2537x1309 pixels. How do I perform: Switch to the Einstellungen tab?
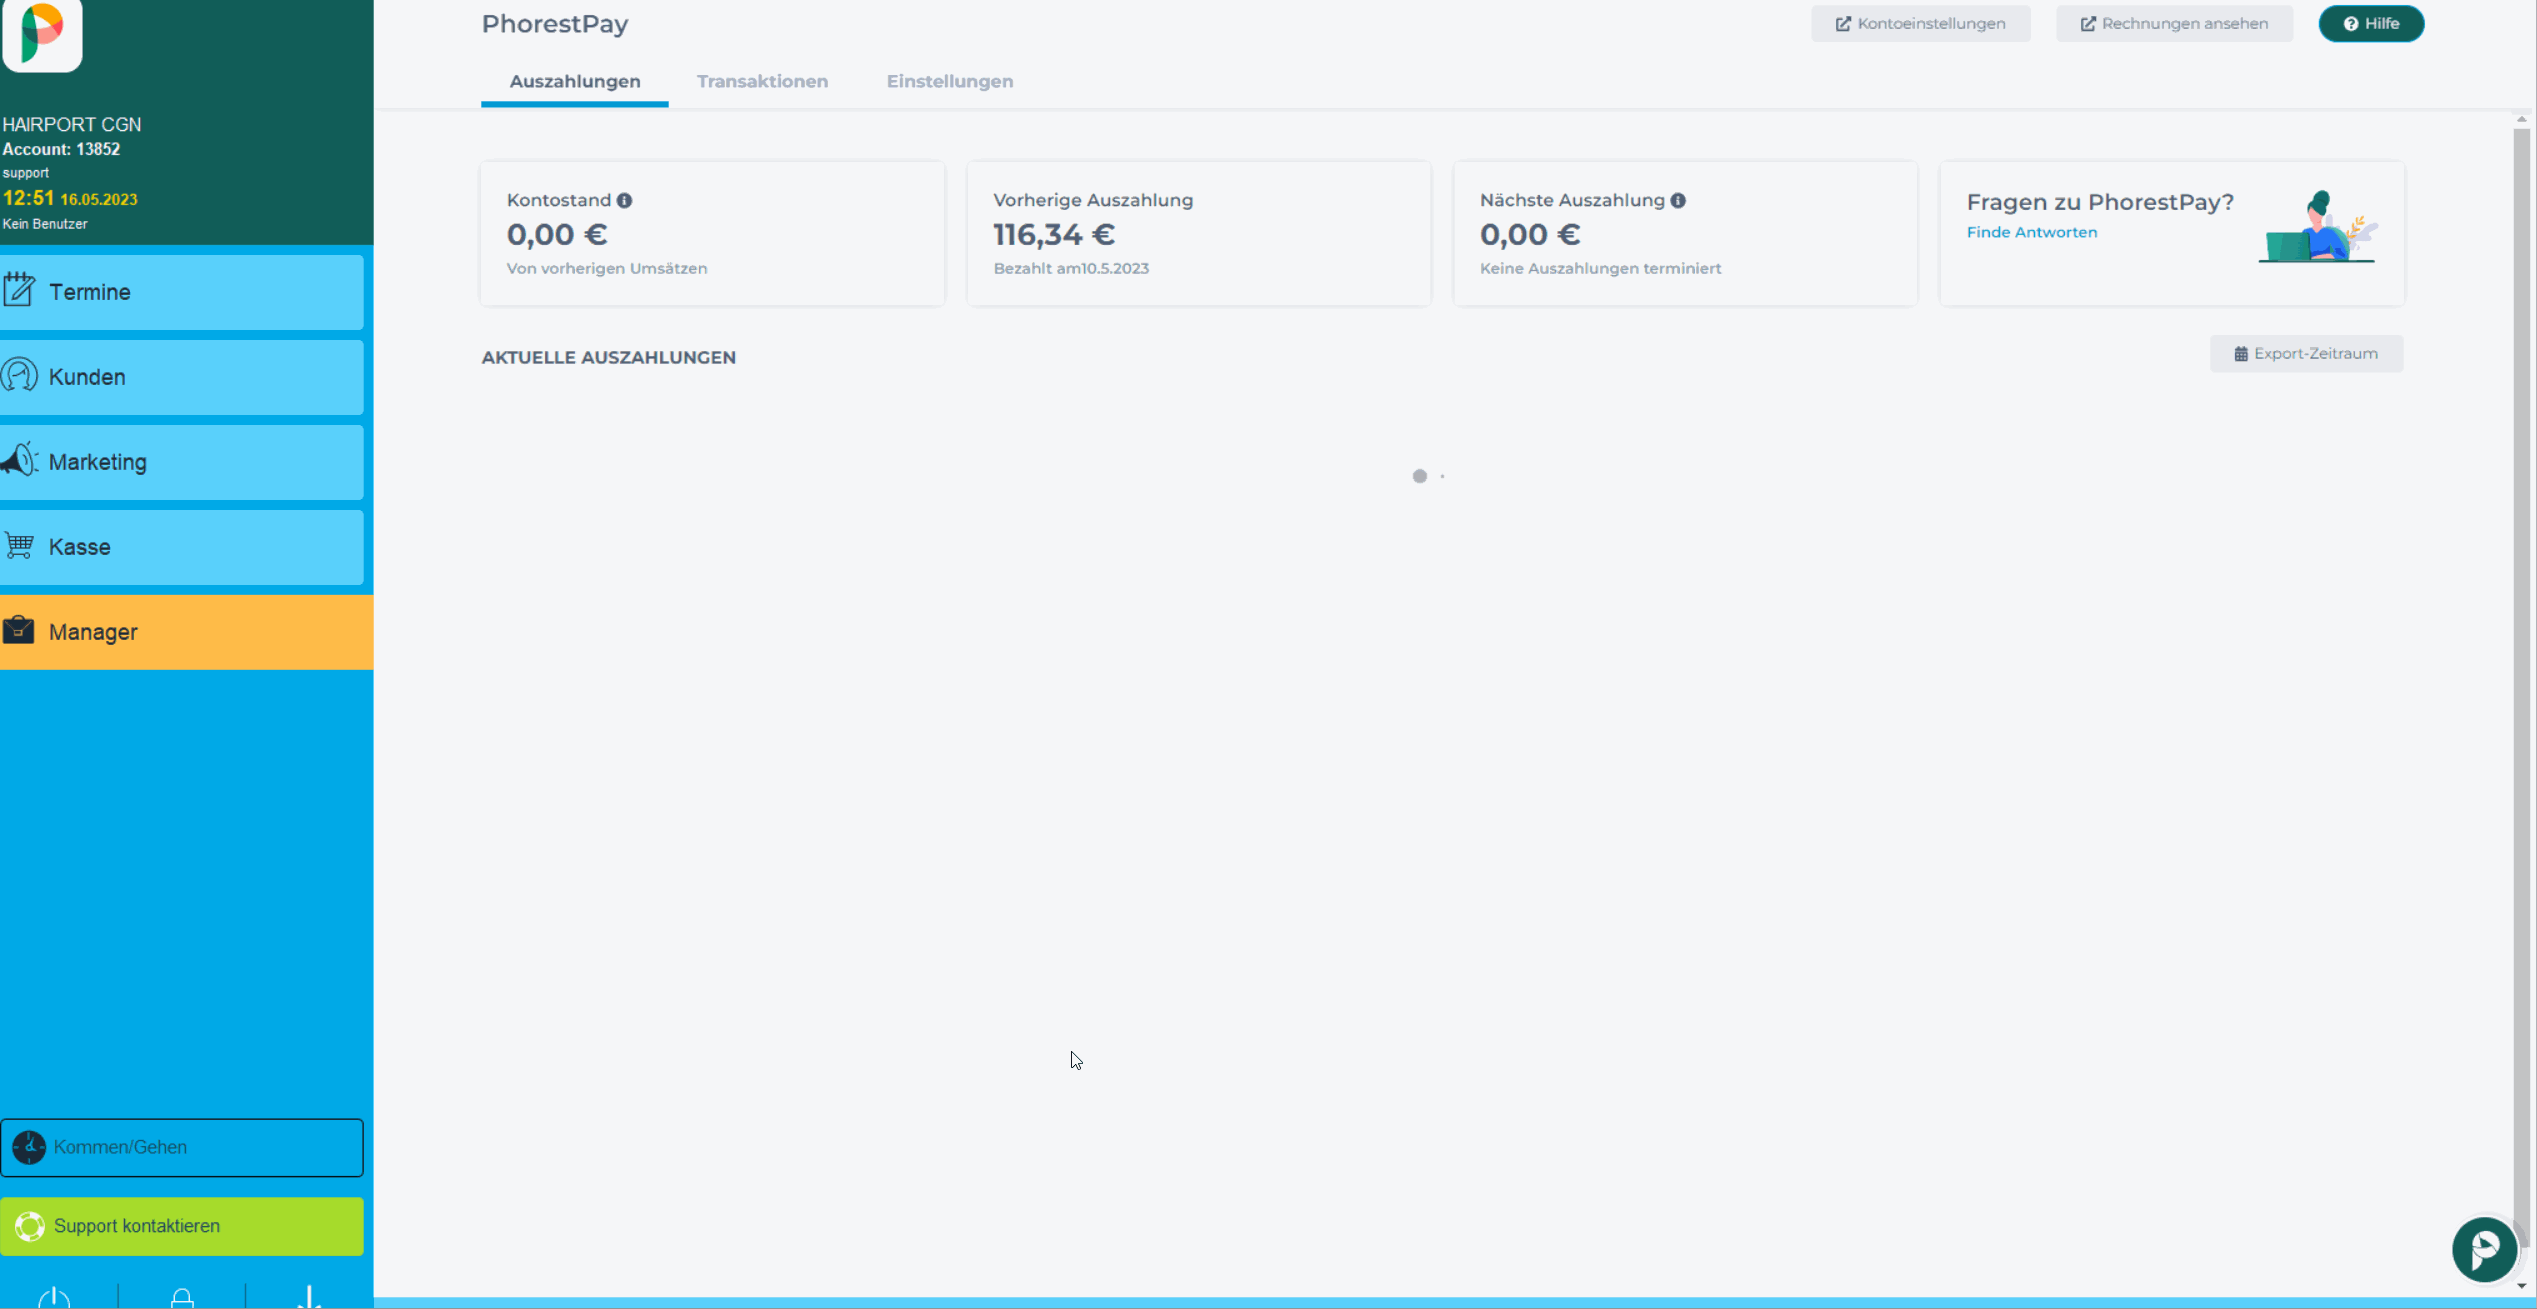(x=949, y=81)
